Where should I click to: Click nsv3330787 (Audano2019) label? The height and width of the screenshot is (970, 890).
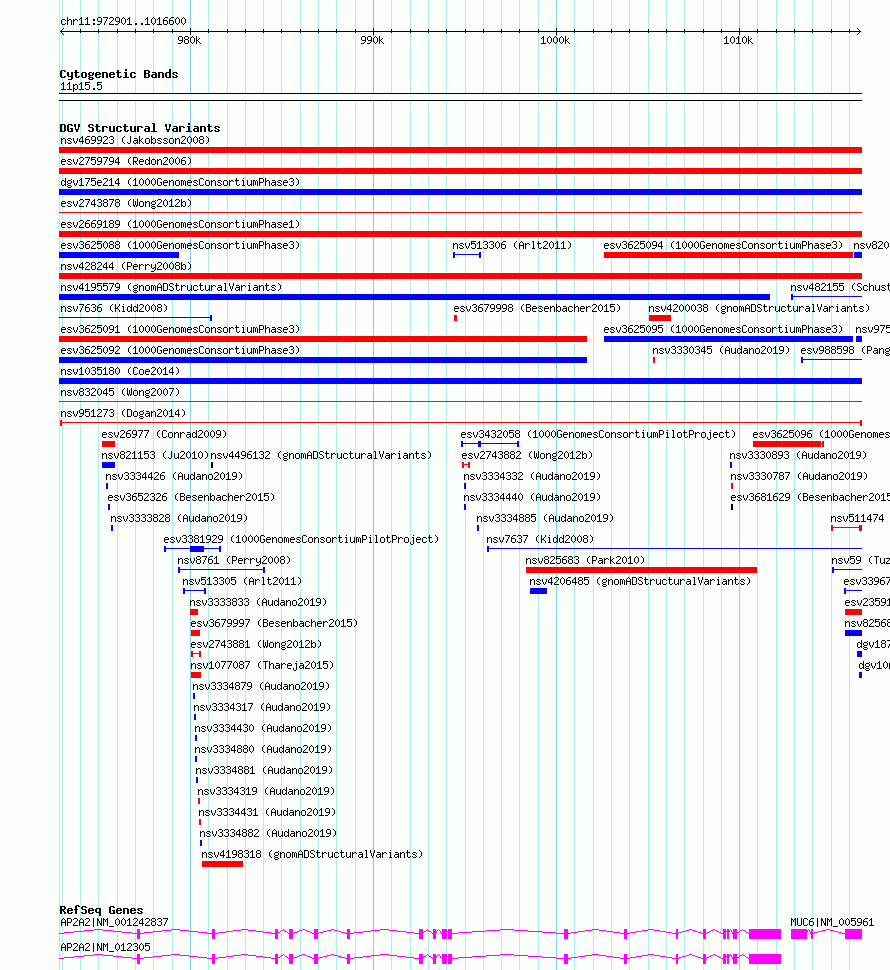(x=799, y=477)
